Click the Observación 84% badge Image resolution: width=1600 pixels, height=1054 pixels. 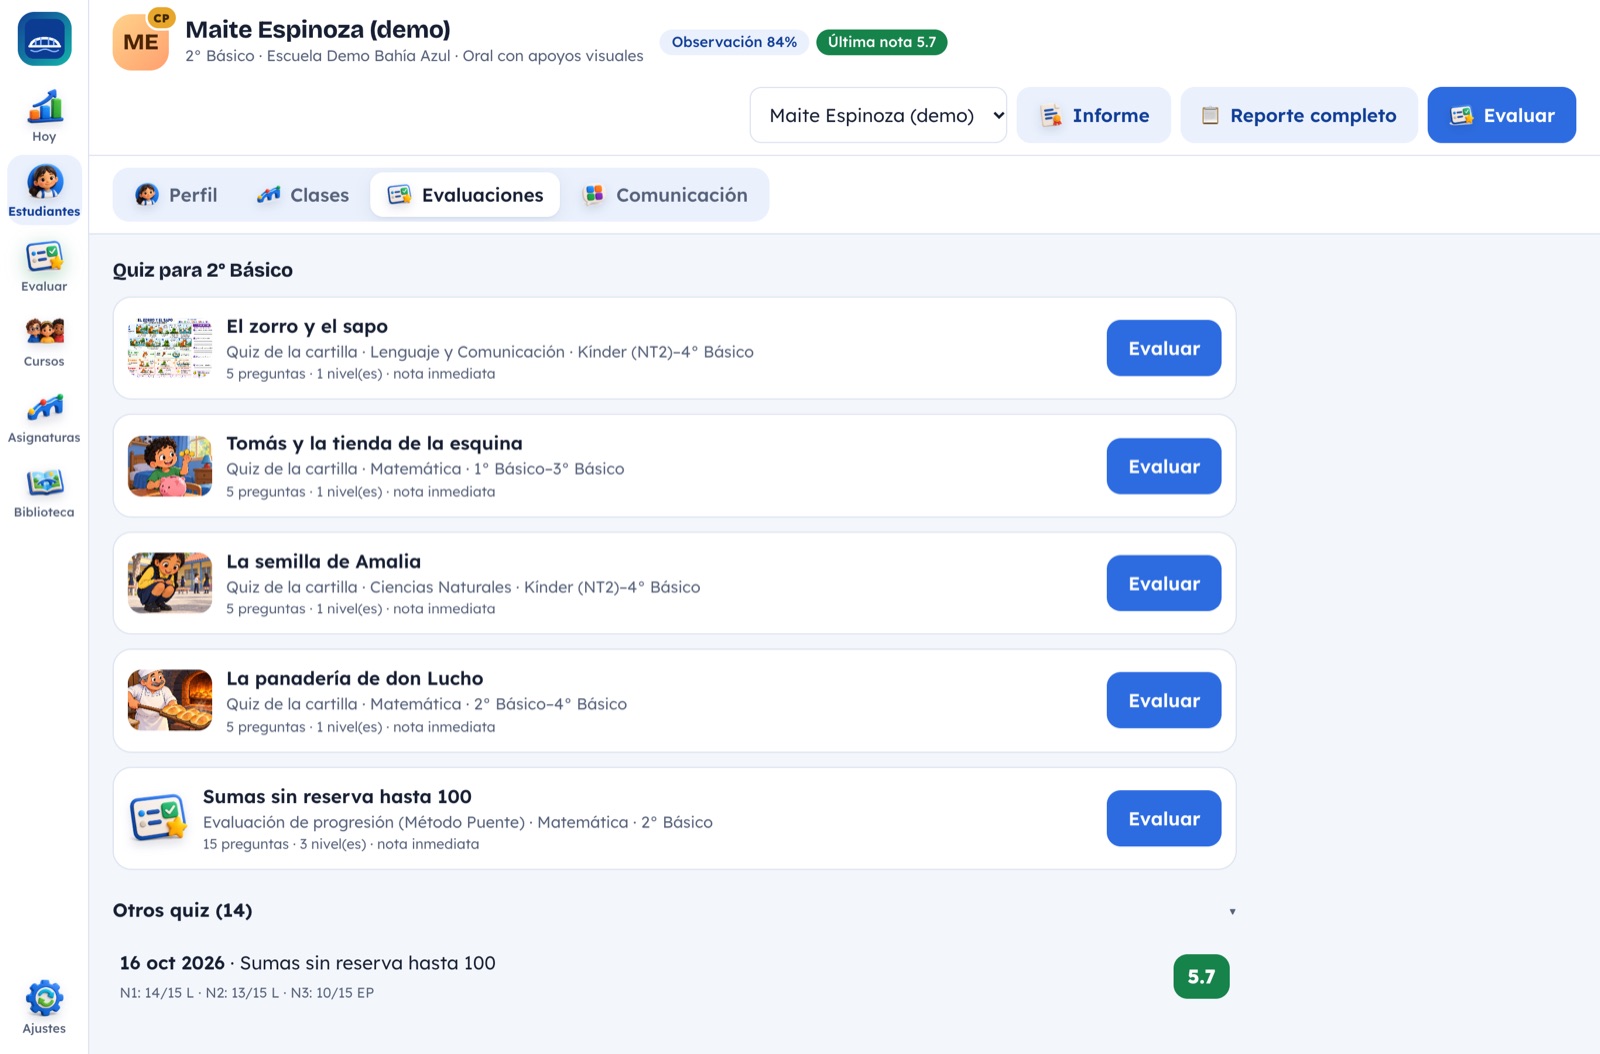click(x=734, y=42)
